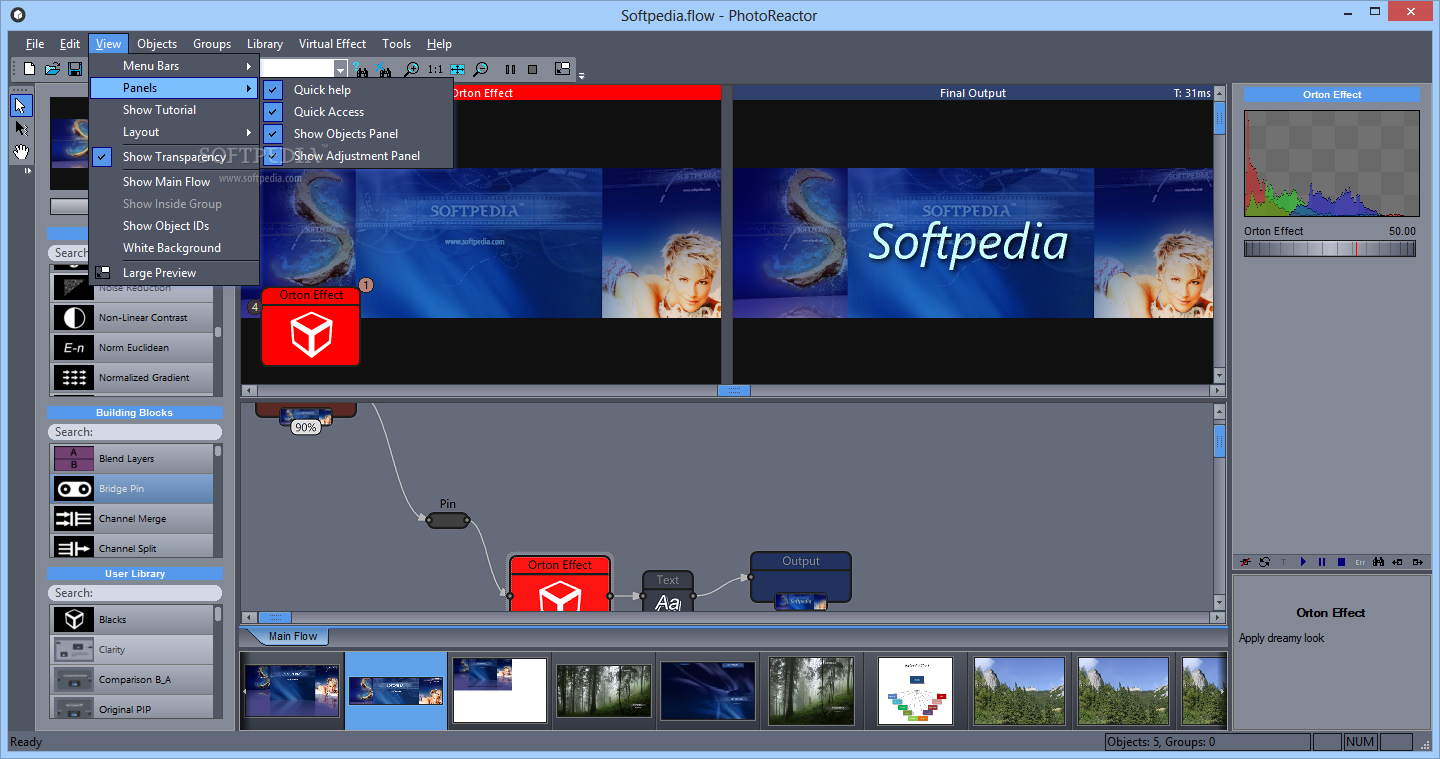Screen dimensions: 1440x759
Task: Click the zoom in magnifier icon
Action: pyautogui.click(x=411, y=69)
